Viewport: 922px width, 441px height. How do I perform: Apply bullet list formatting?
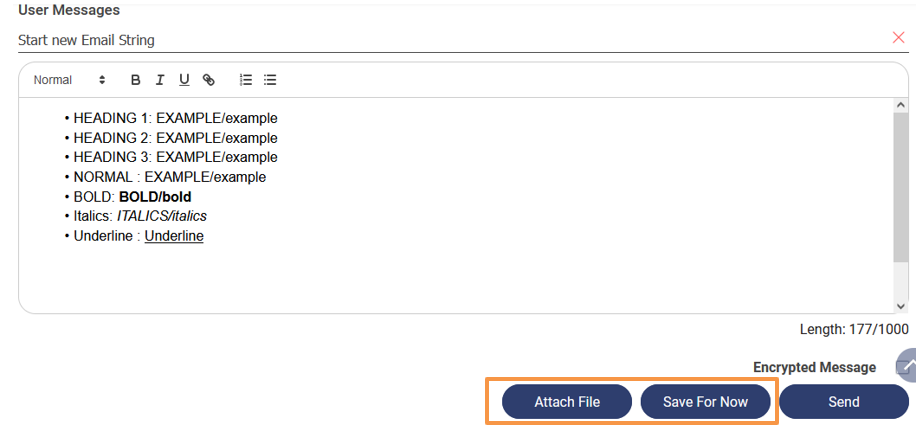click(x=270, y=80)
